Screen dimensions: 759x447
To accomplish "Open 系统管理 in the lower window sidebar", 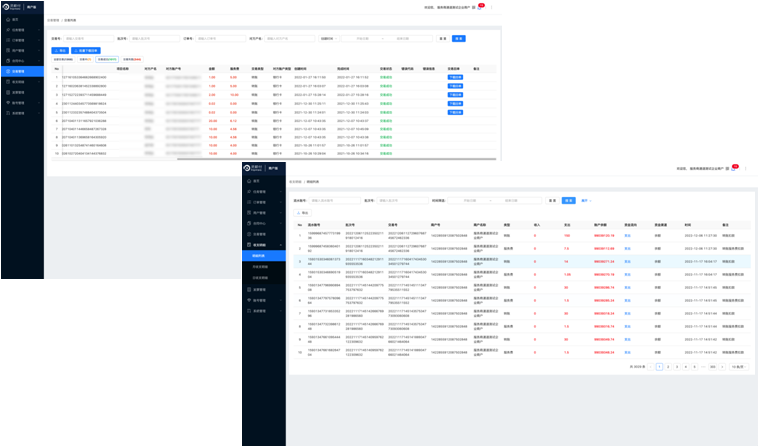I will point(264,311).
